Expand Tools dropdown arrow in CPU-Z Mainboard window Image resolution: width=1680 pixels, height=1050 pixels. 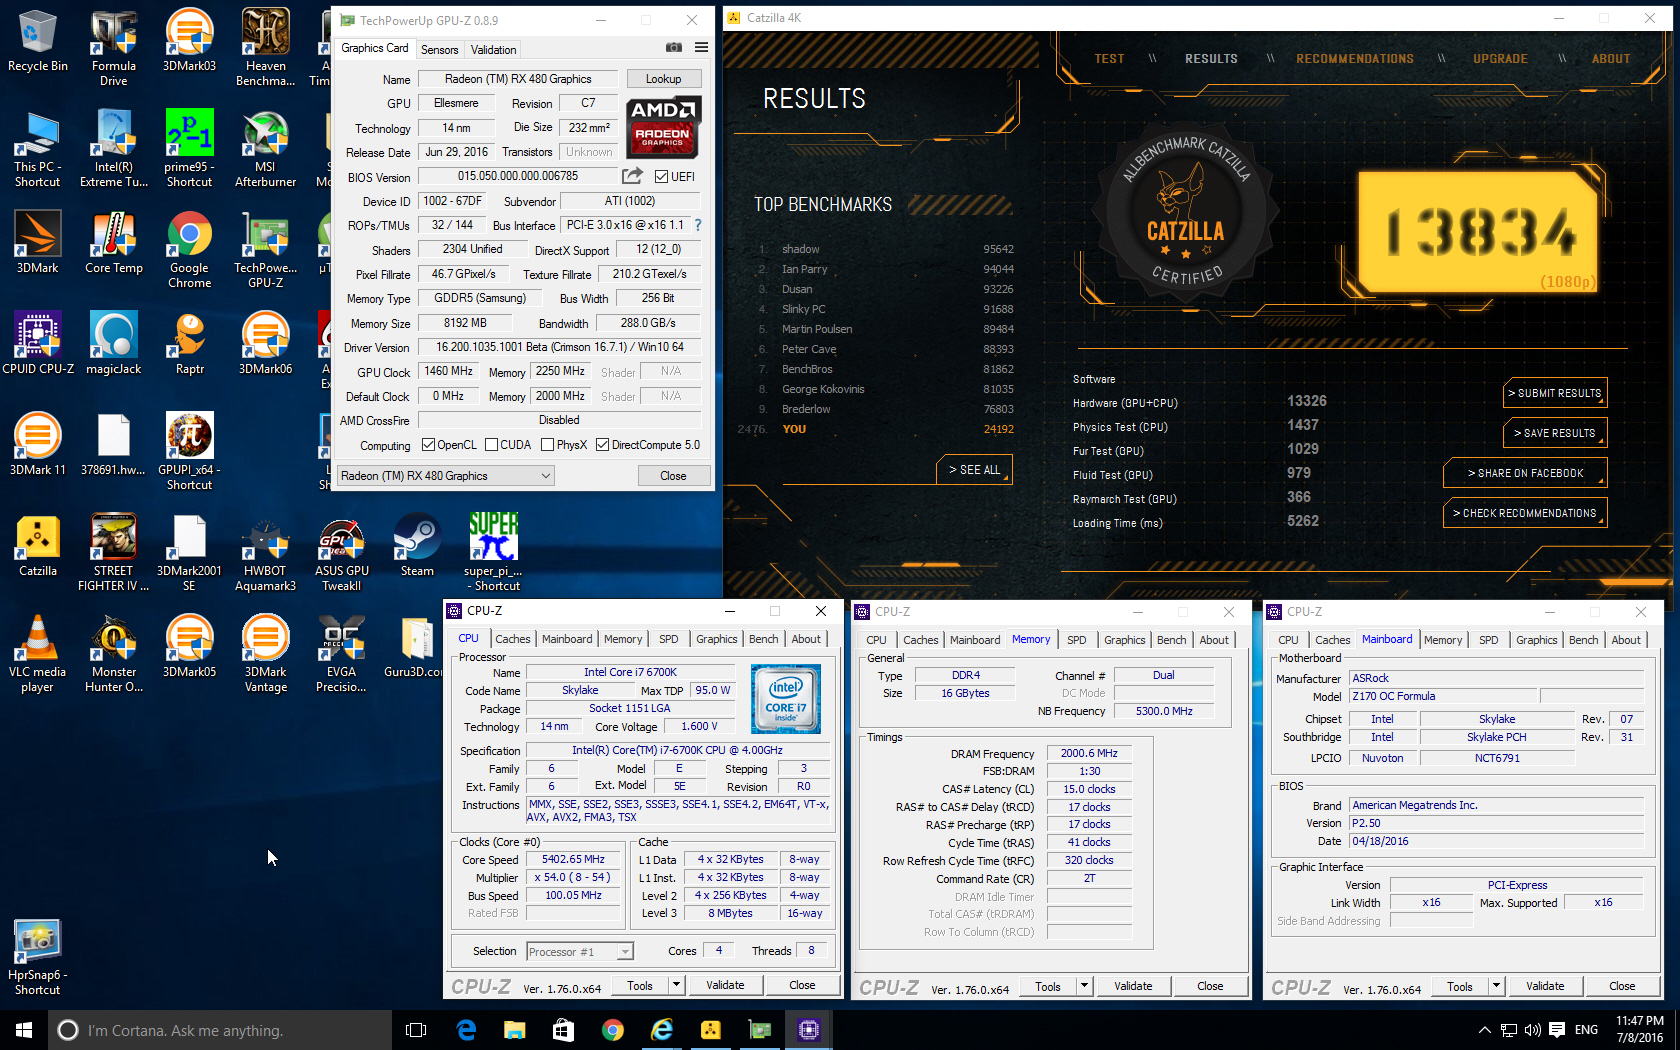[1496, 986]
